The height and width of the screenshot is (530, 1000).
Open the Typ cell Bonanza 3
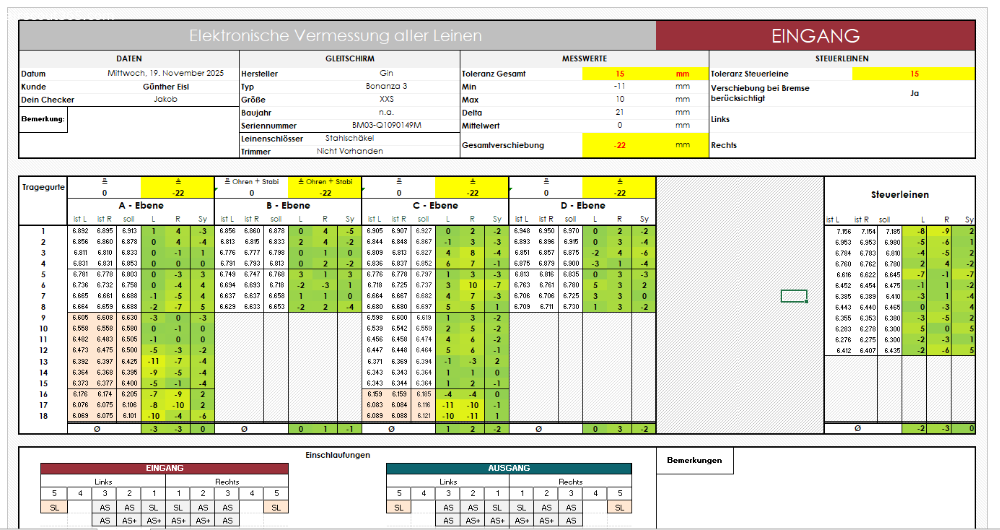coord(386,87)
